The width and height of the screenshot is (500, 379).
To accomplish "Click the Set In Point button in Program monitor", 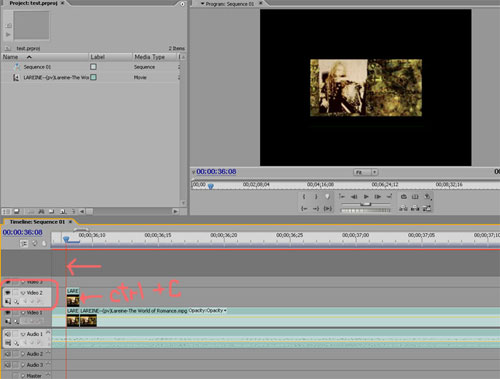I will [304, 197].
